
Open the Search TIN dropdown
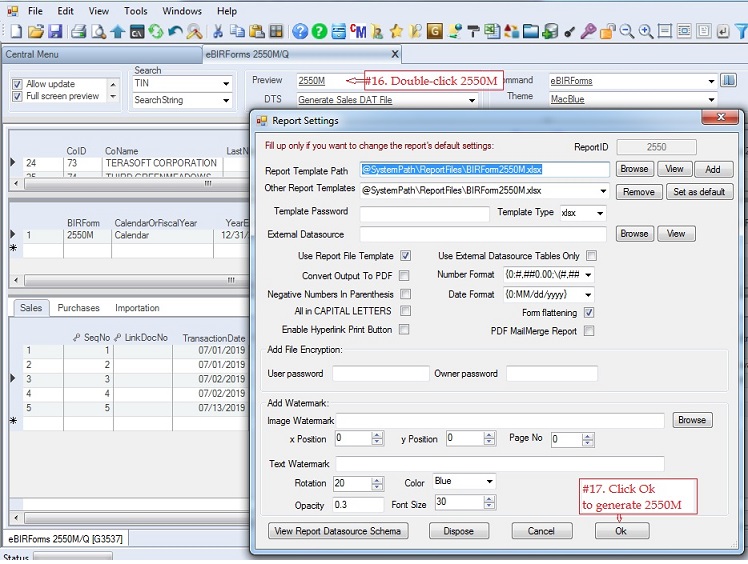click(226, 84)
